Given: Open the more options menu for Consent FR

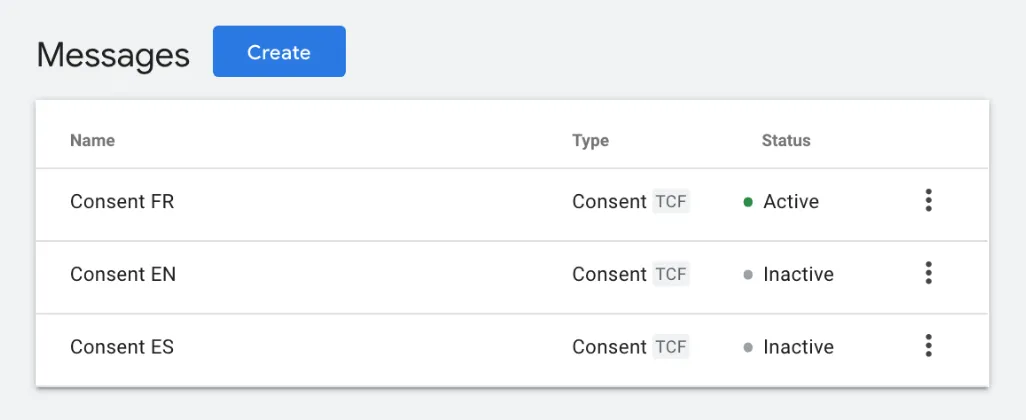Looking at the screenshot, I should click(x=928, y=201).
